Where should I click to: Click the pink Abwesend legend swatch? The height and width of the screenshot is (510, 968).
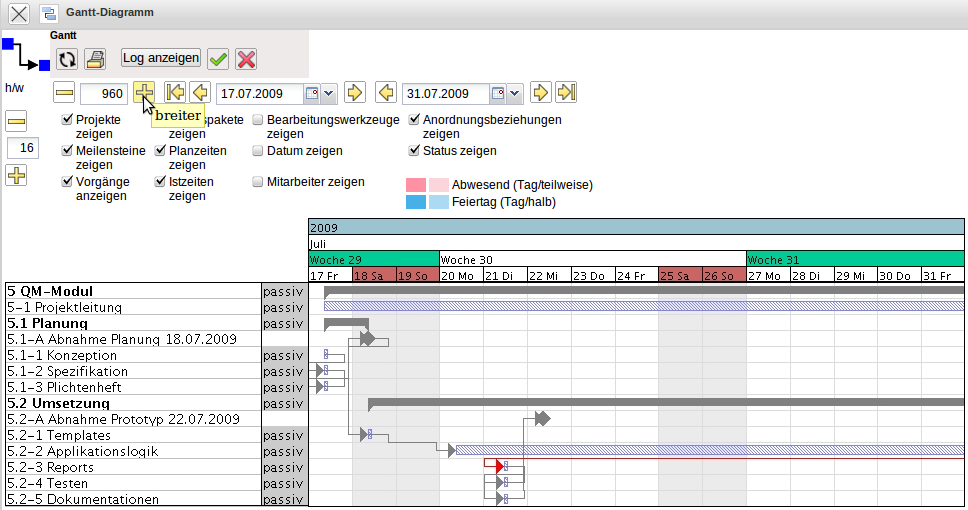416,185
